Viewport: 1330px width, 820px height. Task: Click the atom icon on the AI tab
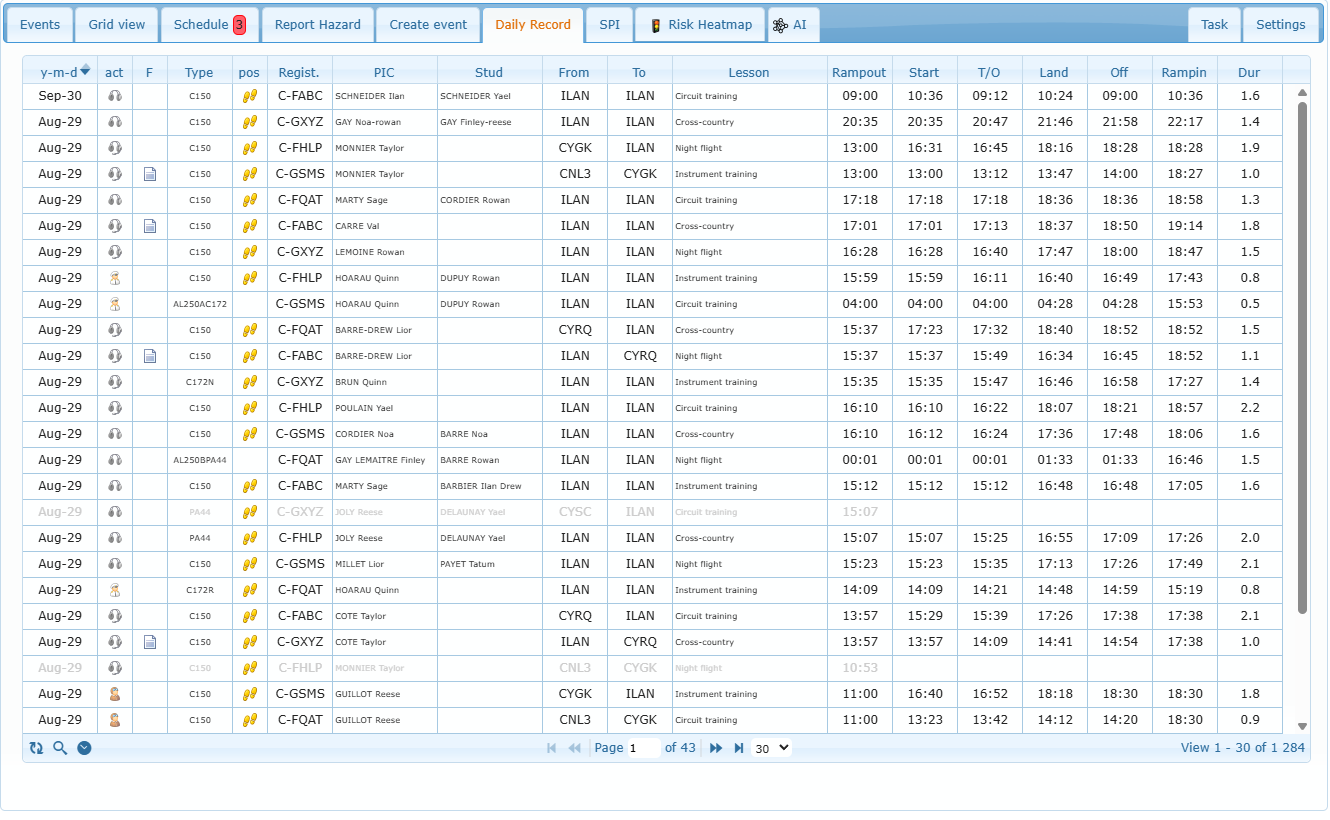(780, 26)
